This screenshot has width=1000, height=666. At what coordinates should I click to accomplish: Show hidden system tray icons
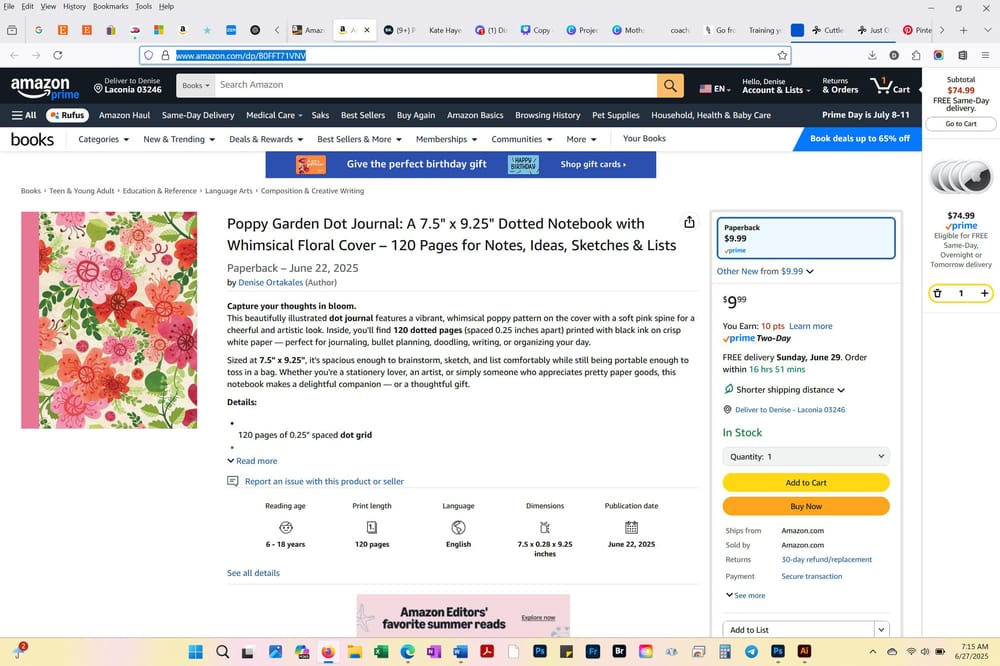[872, 651]
